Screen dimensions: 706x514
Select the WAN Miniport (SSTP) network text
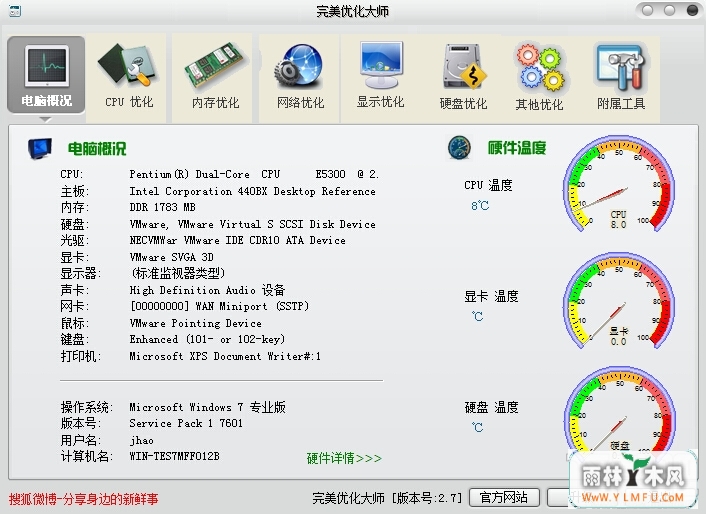[x=219, y=307]
